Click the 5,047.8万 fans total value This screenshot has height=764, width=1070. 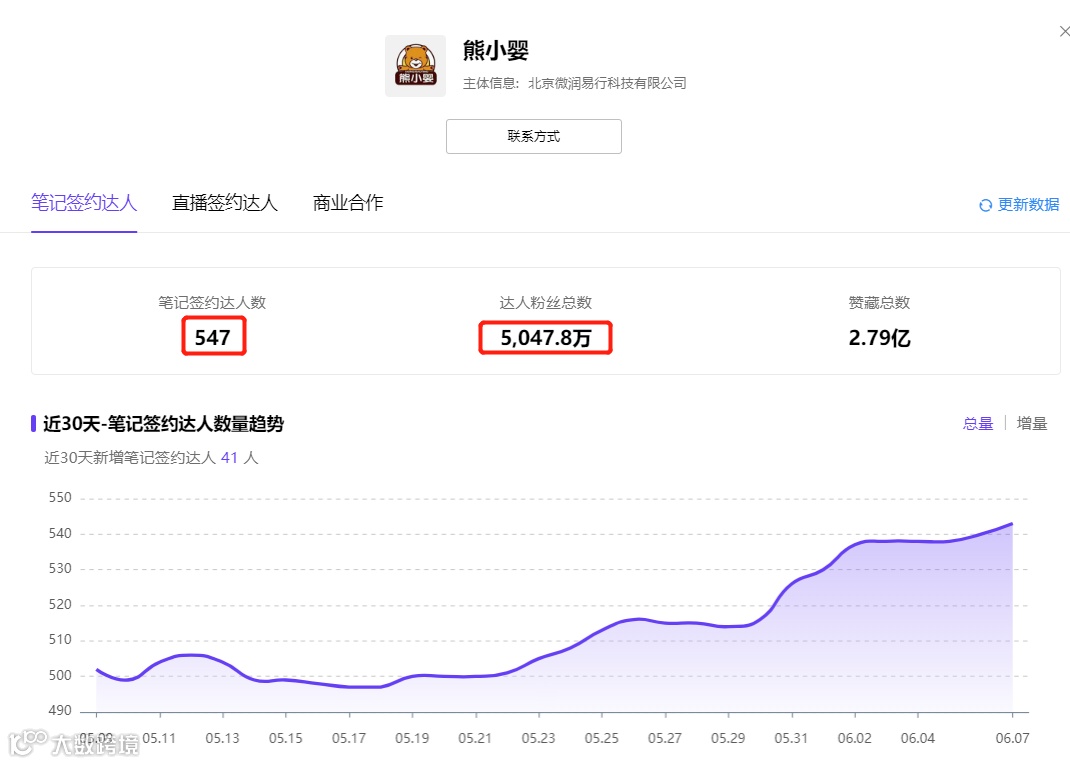click(x=545, y=338)
